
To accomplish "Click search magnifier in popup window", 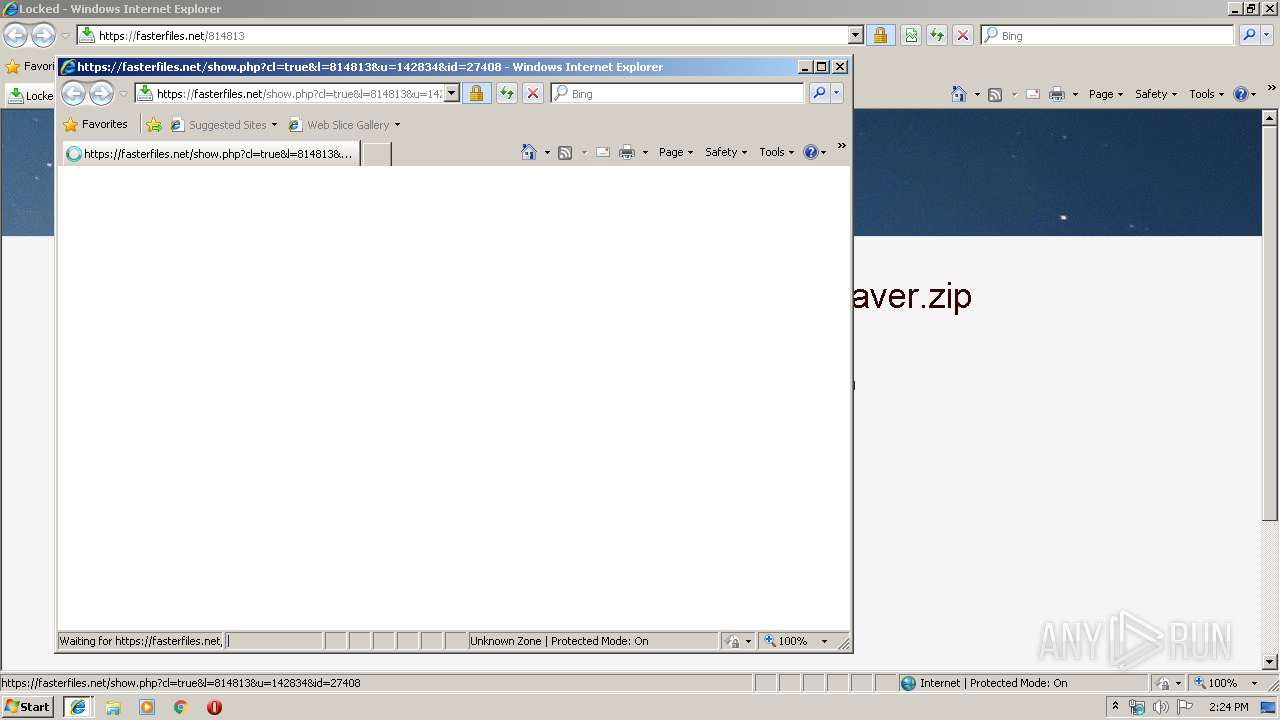I will pos(819,93).
